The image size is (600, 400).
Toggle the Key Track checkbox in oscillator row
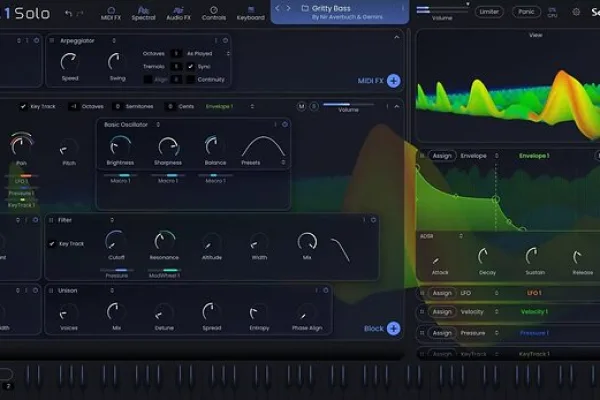[x=23, y=106]
